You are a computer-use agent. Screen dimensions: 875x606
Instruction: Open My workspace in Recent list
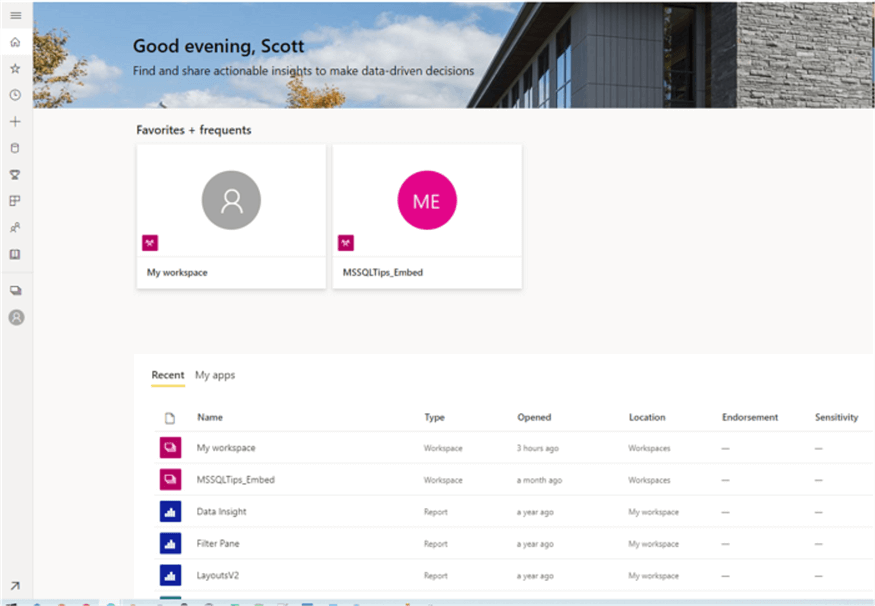tap(225, 448)
